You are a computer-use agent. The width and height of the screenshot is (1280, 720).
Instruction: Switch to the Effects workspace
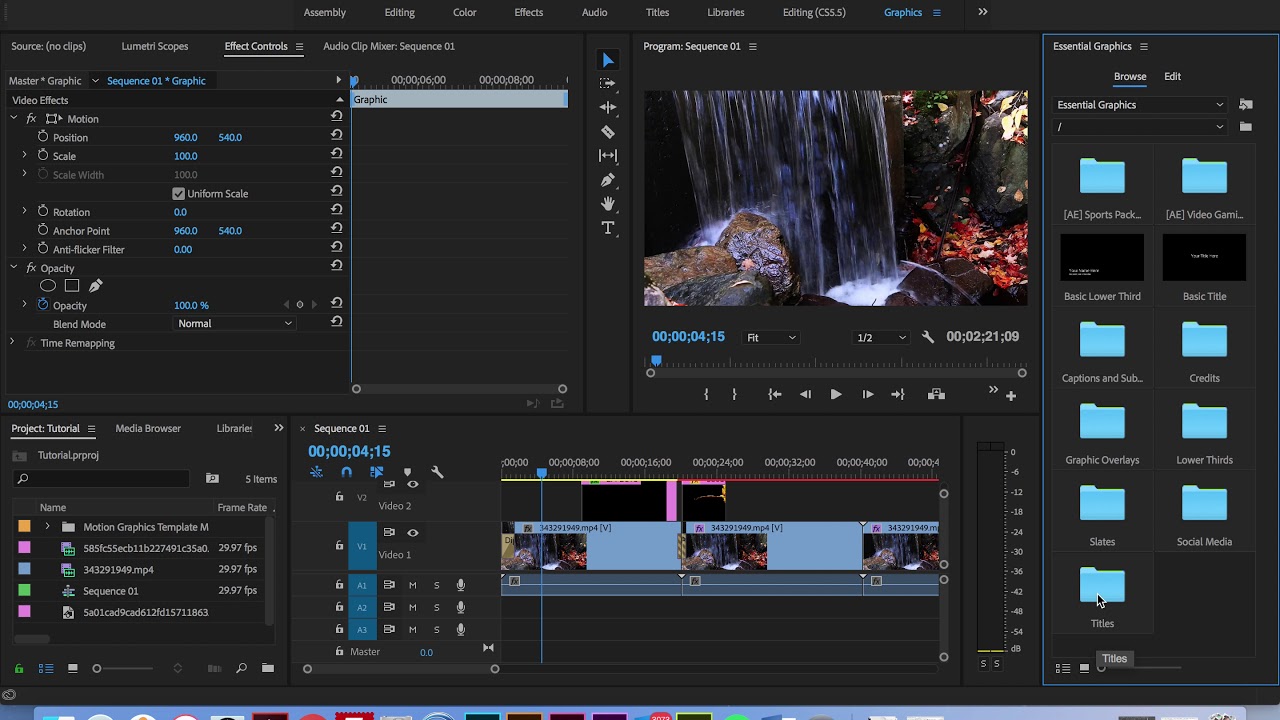click(x=528, y=12)
